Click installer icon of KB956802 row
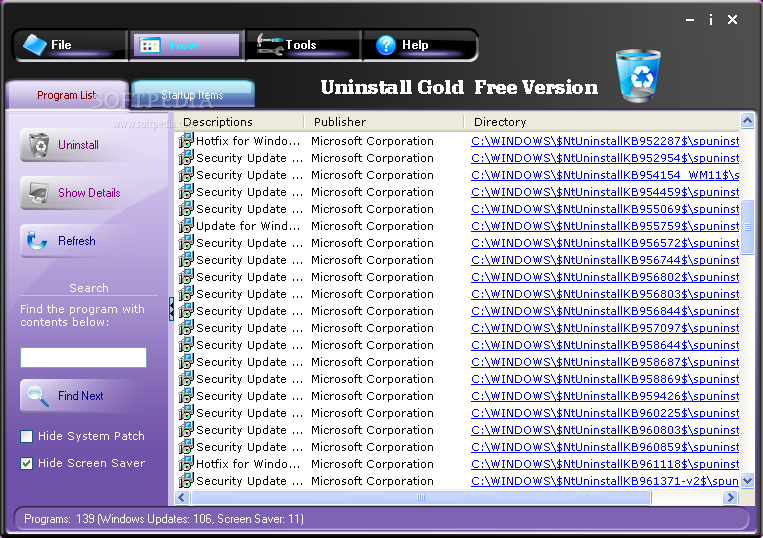This screenshot has width=763, height=538. point(186,277)
